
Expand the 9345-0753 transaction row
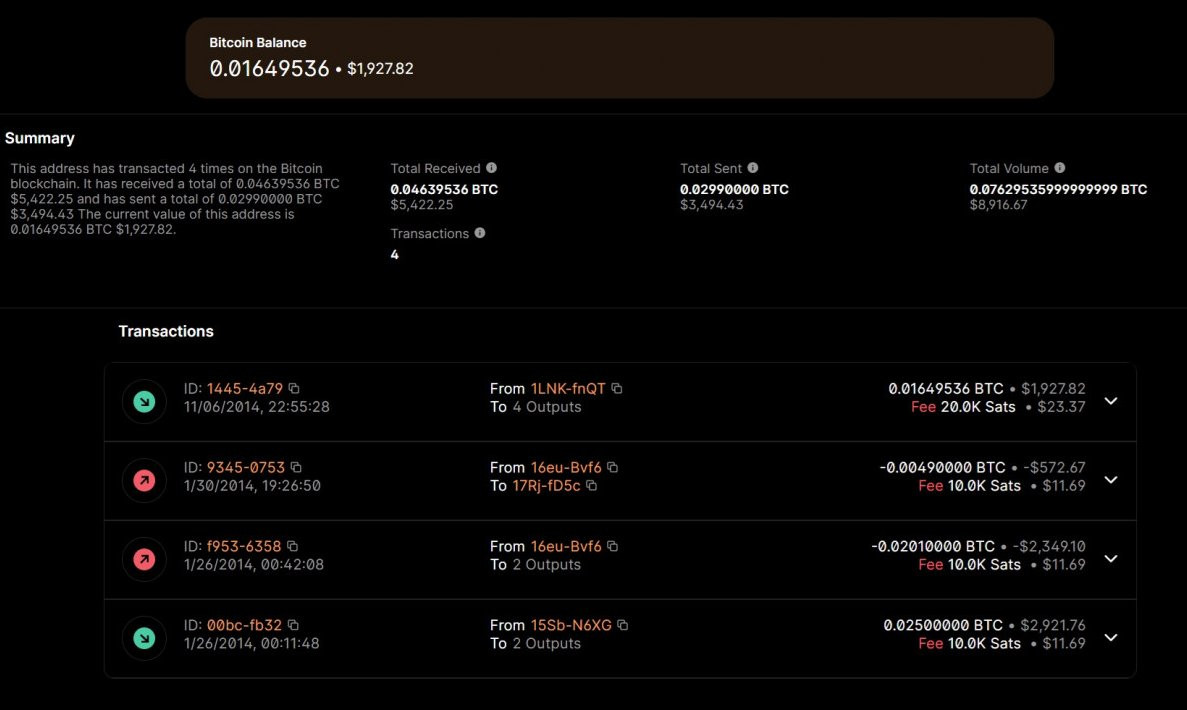click(x=1110, y=480)
